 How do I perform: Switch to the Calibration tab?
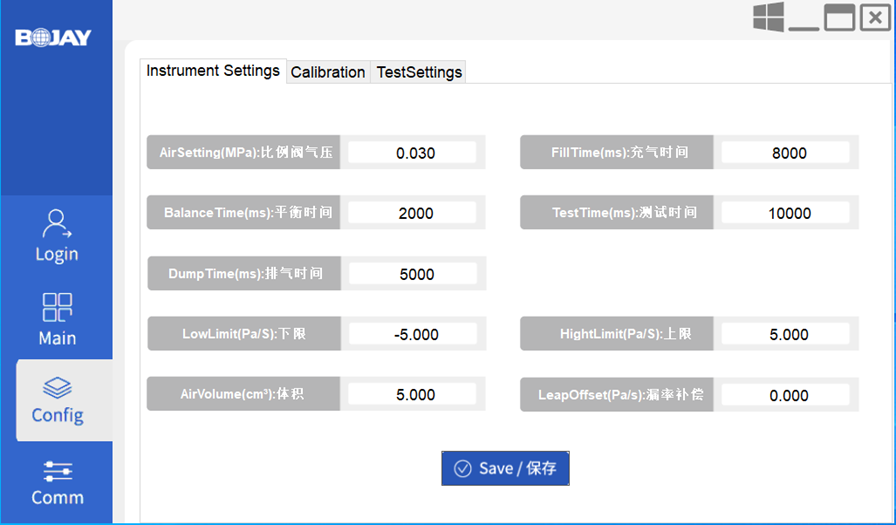327,72
